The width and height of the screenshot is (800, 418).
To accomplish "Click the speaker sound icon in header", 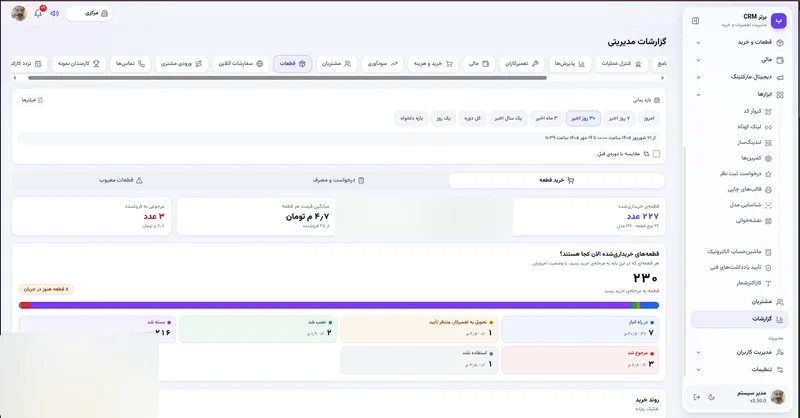I will (x=55, y=13).
